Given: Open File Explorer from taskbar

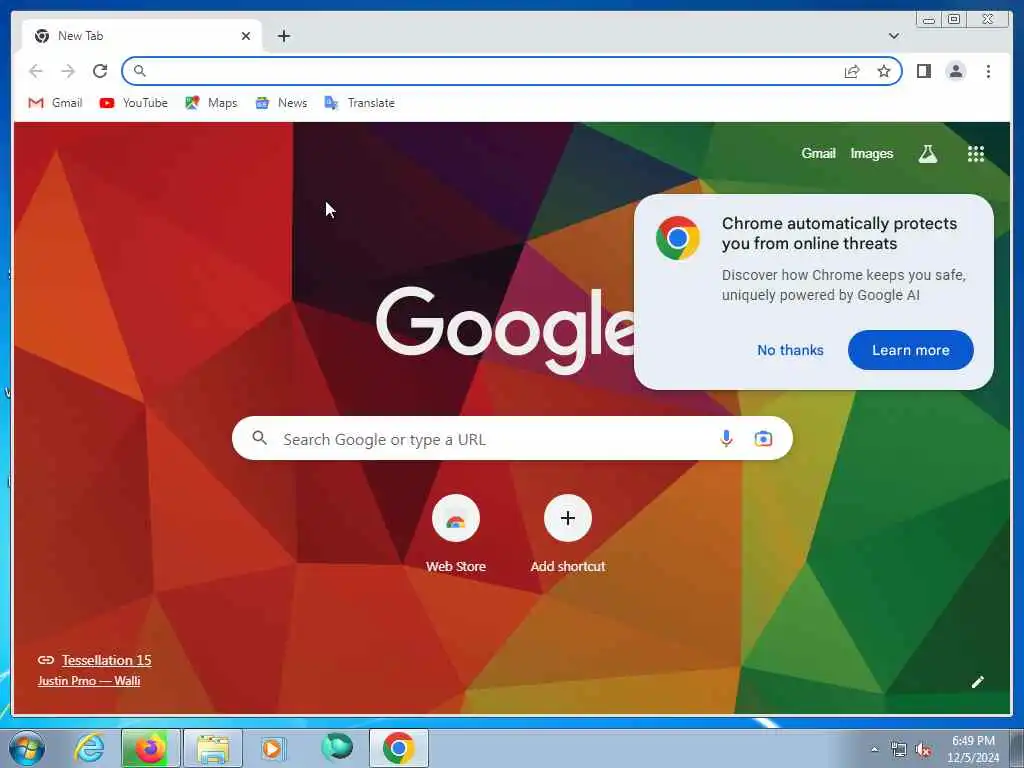Looking at the screenshot, I should [213, 748].
